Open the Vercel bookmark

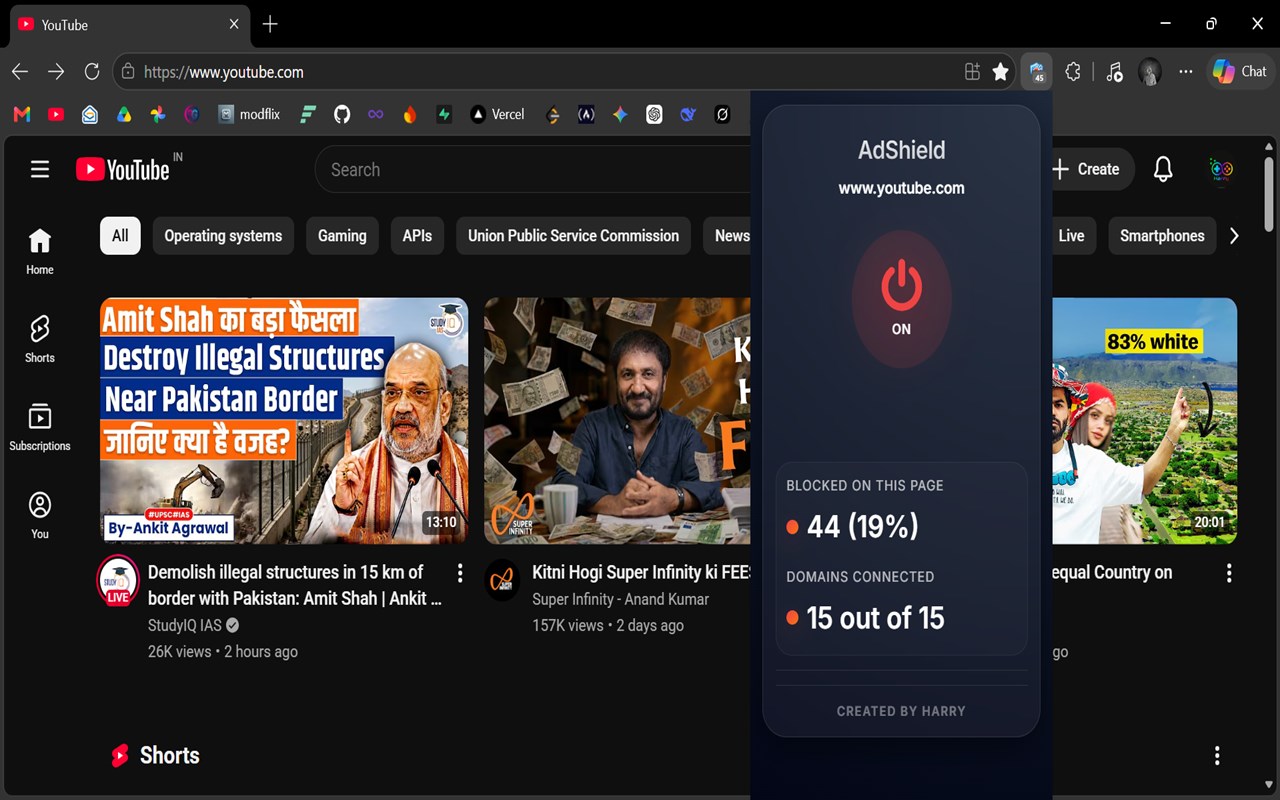497,115
